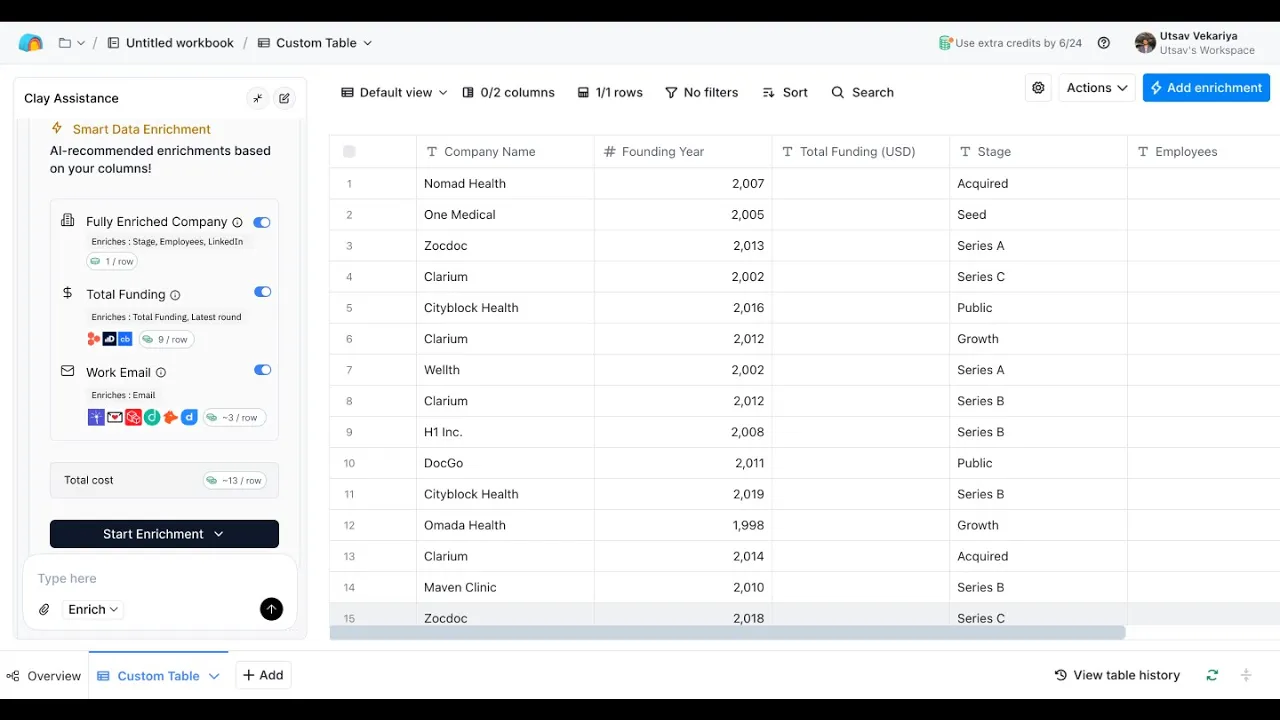
Task: Click the ~3 / row credit badge
Action: [234, 417]
